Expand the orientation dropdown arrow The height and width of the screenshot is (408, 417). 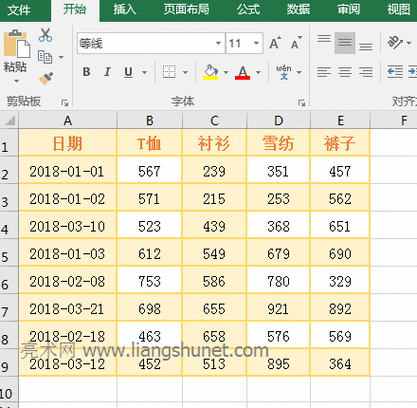(x=409, y=43)
